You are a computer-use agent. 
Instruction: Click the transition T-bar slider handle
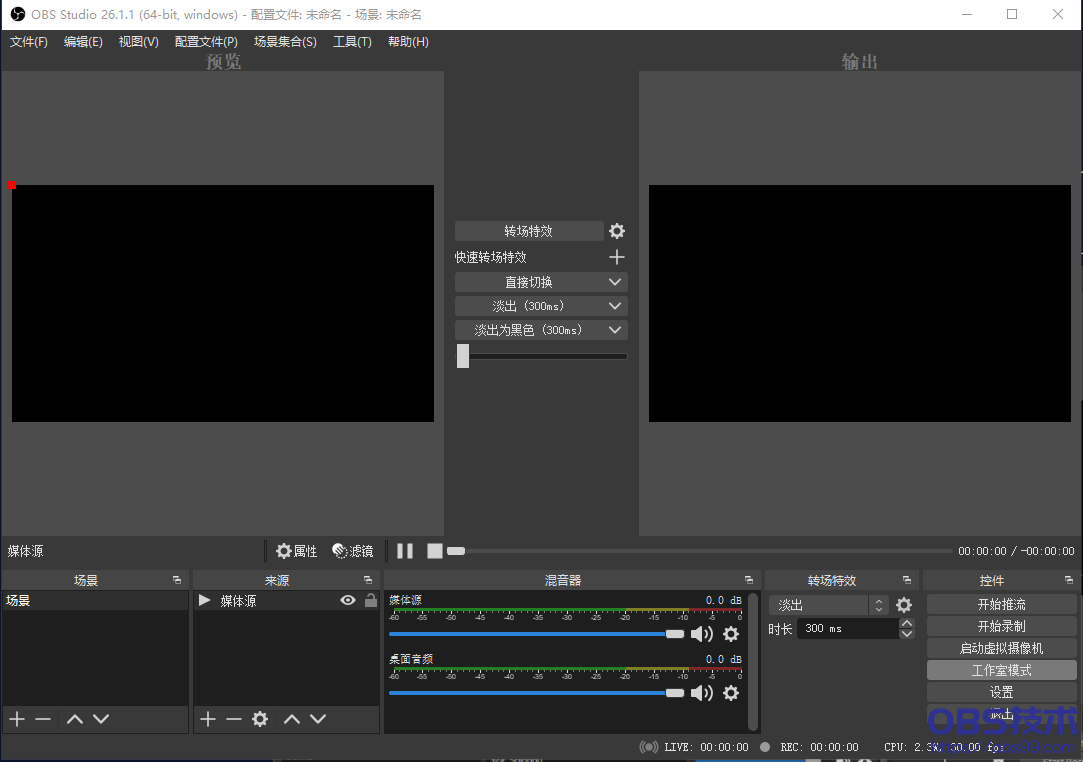463,356
